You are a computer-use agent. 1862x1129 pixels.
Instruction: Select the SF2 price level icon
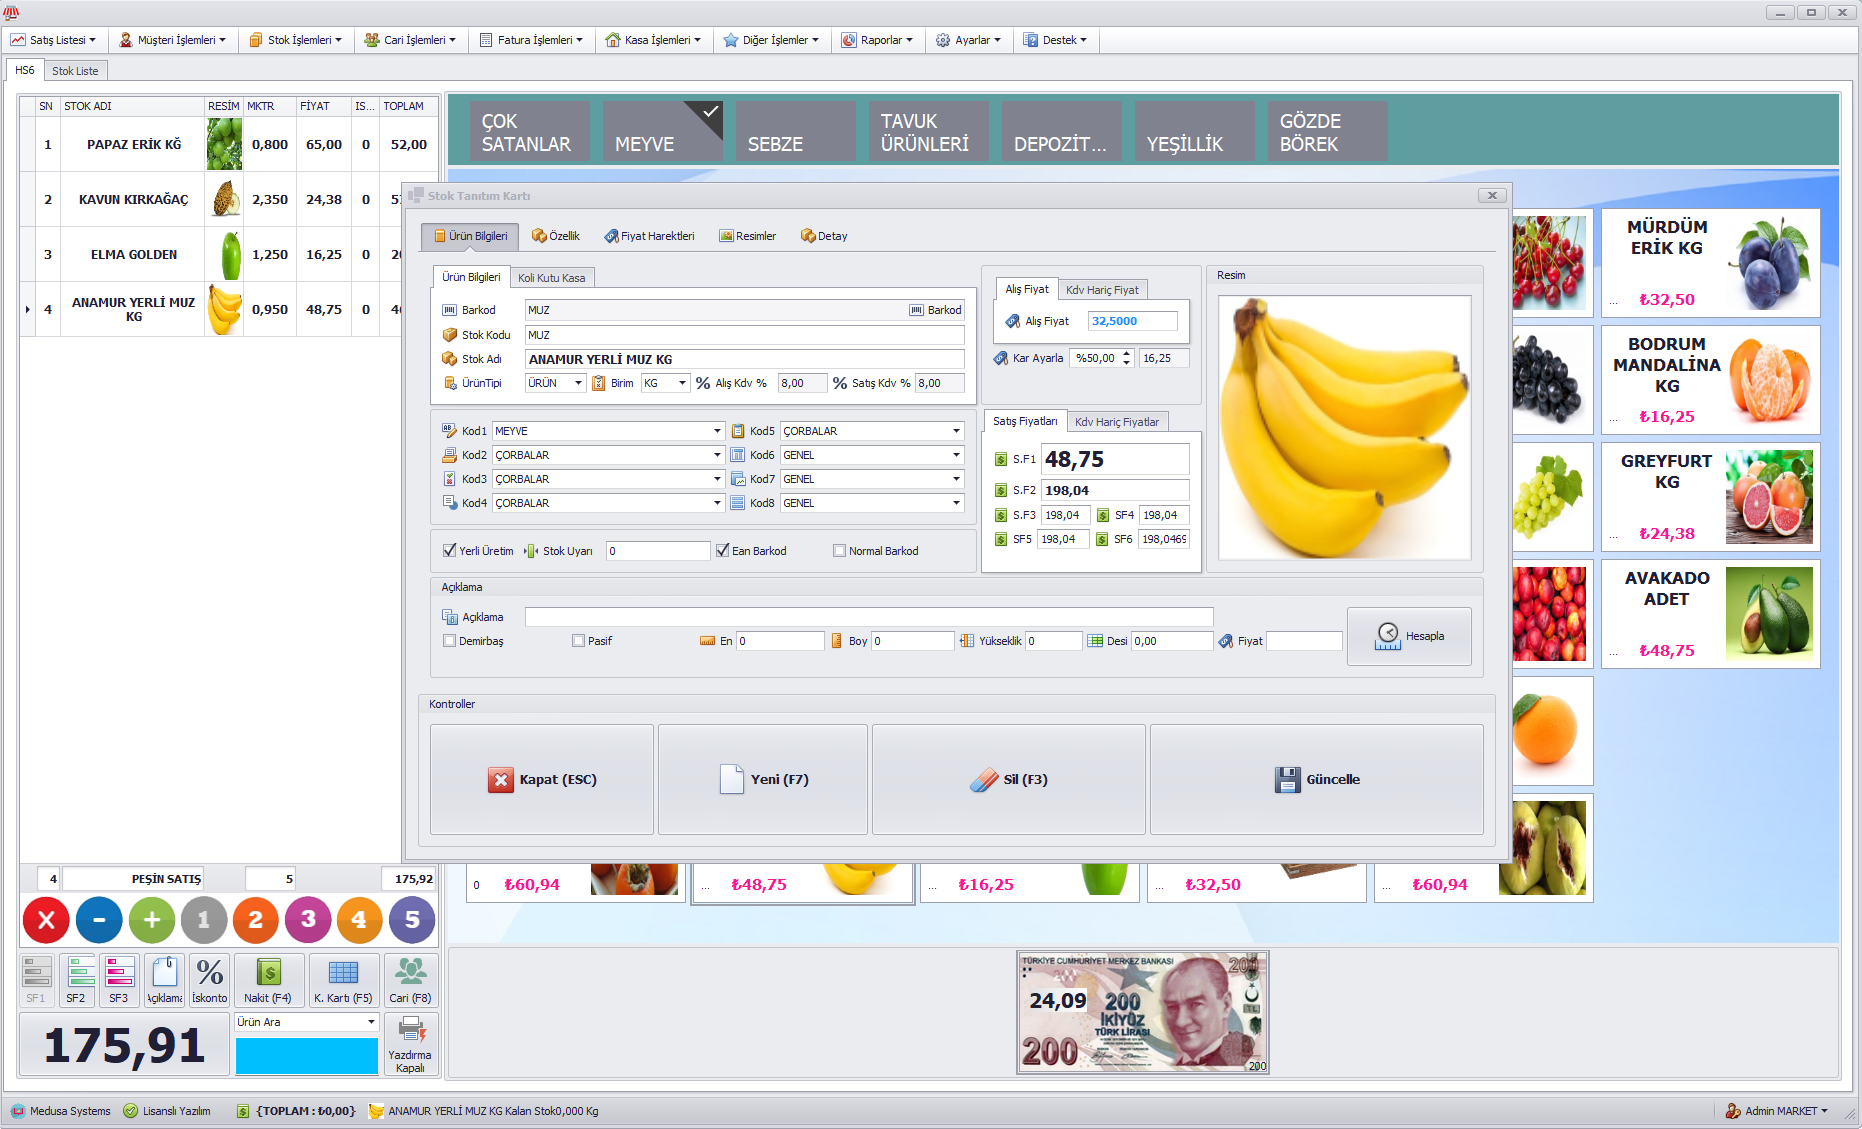(x=77, y=980)
